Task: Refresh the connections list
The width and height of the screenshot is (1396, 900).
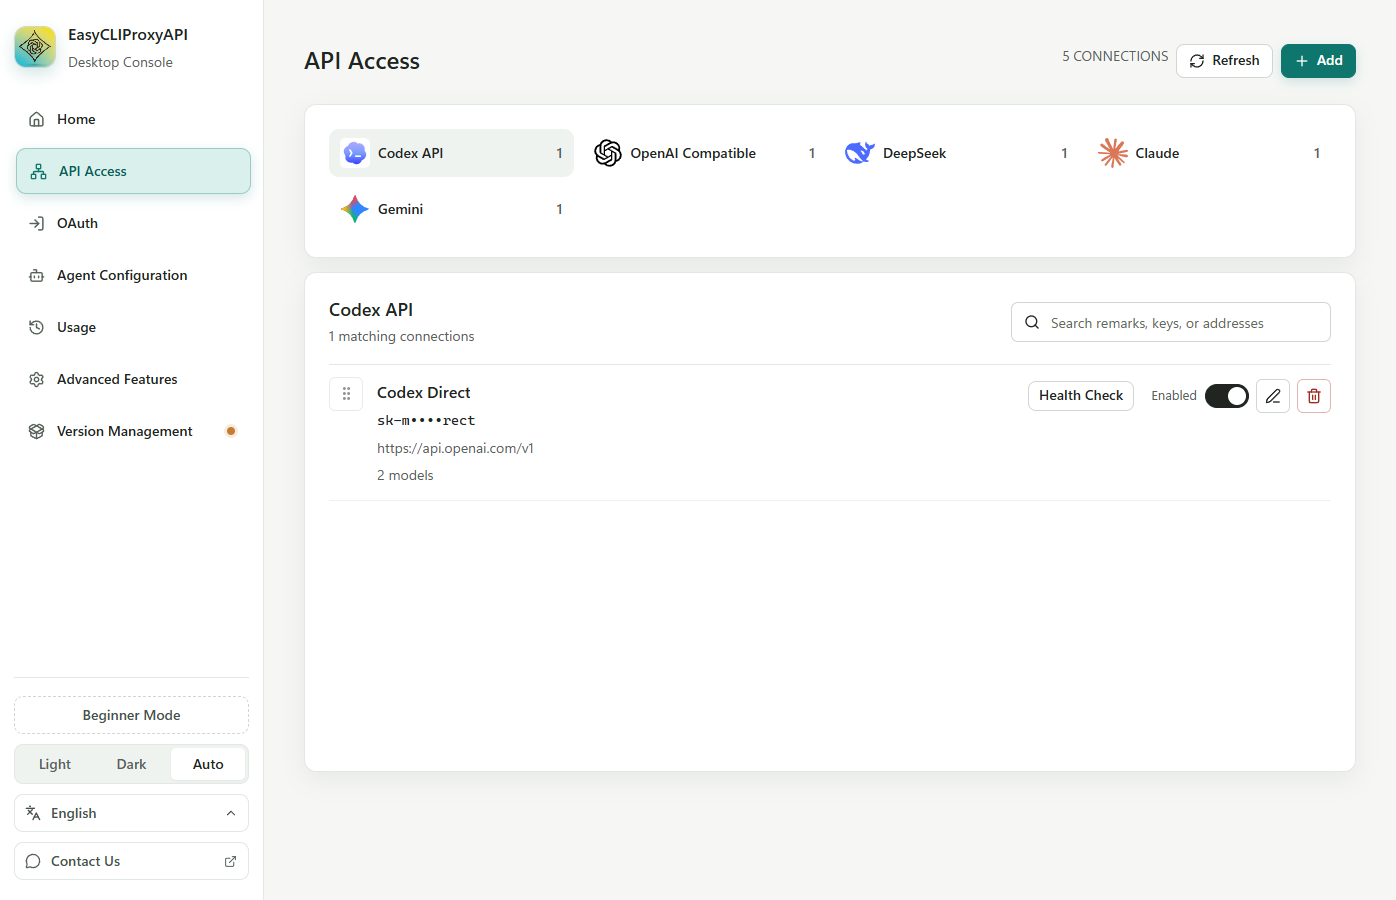Action: tap(1224, 61)
